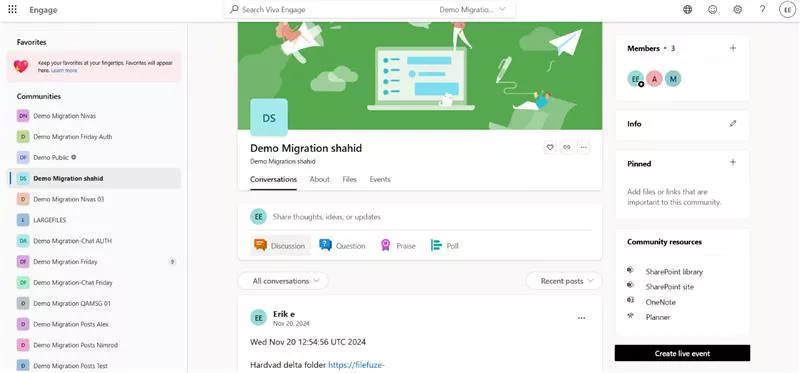This screenshot has width=800, height=373.
Task: Copy community link with the chain icon
Action: (567, 147)
